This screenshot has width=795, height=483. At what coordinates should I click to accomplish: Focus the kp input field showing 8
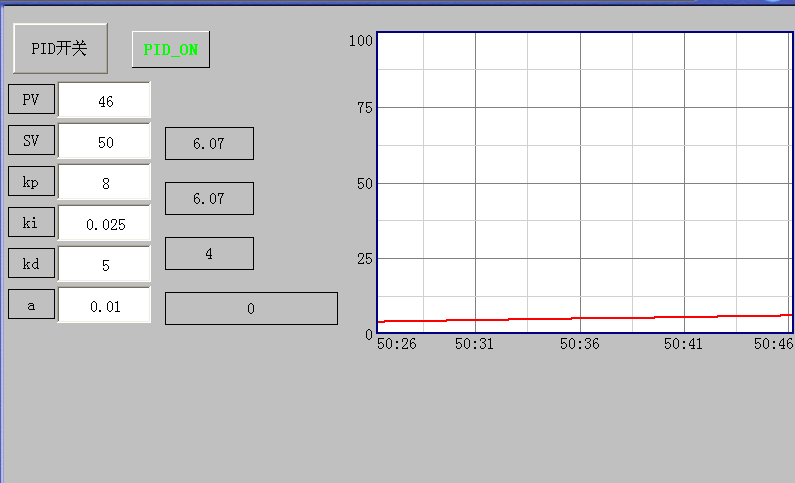point(105,183)
